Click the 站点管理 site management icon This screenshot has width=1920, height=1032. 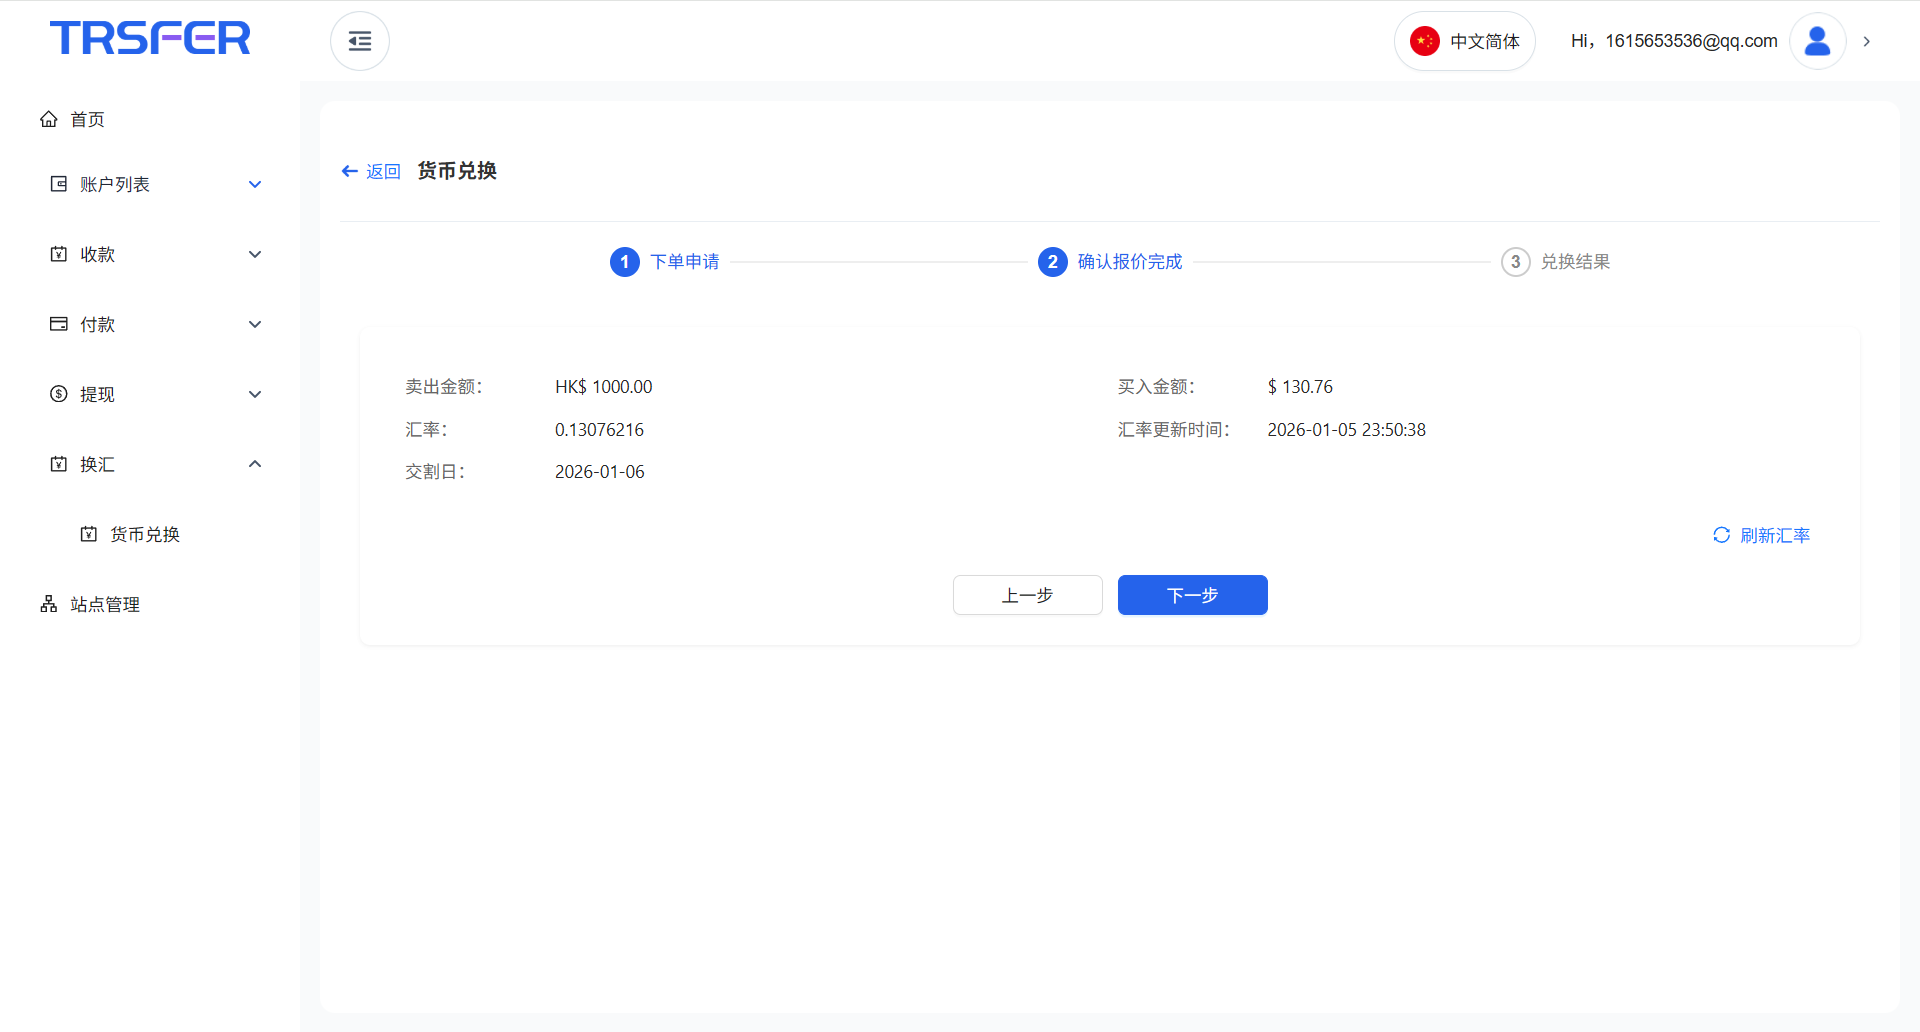pos(49,604)
